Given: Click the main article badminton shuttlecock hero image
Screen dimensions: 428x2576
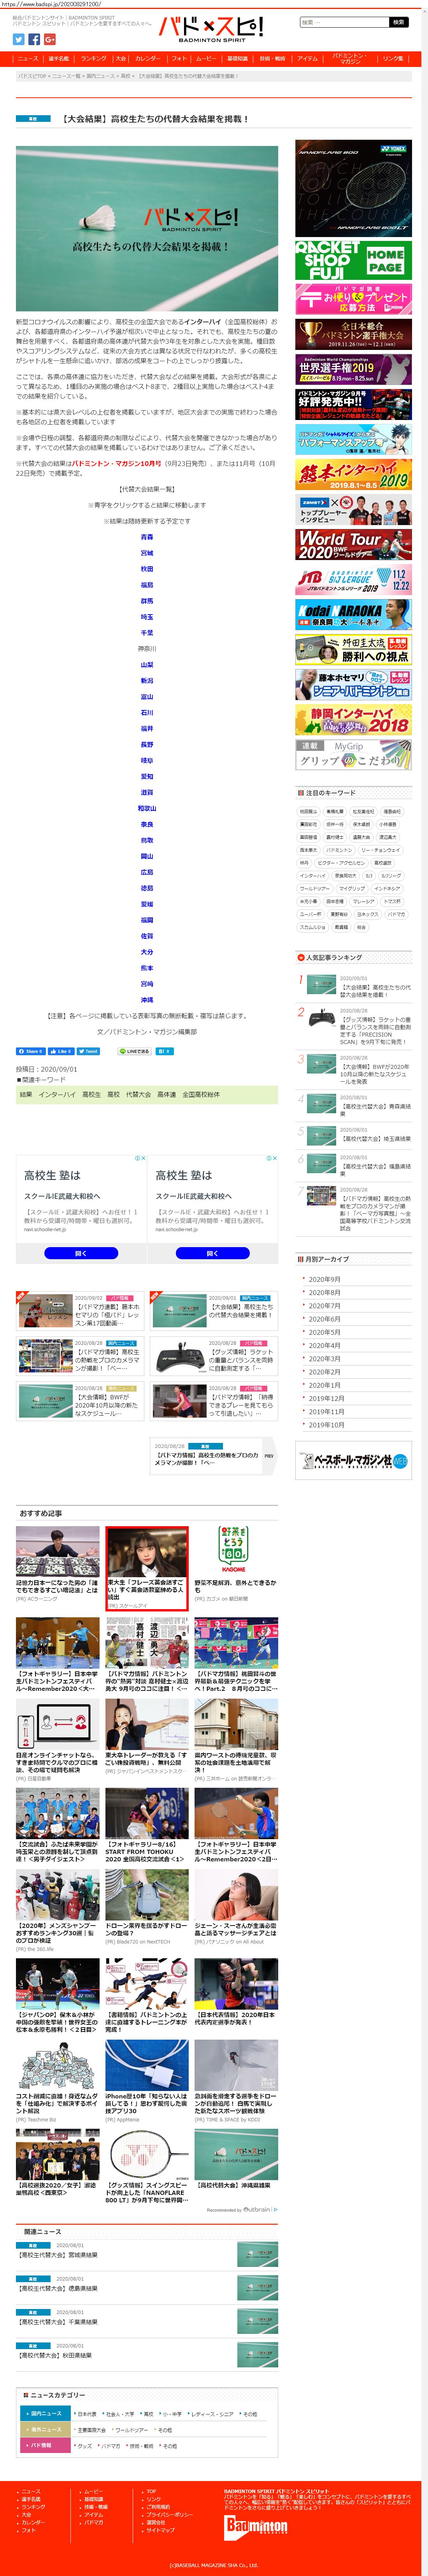Looking at the screenshot, I should coord(147,229).
